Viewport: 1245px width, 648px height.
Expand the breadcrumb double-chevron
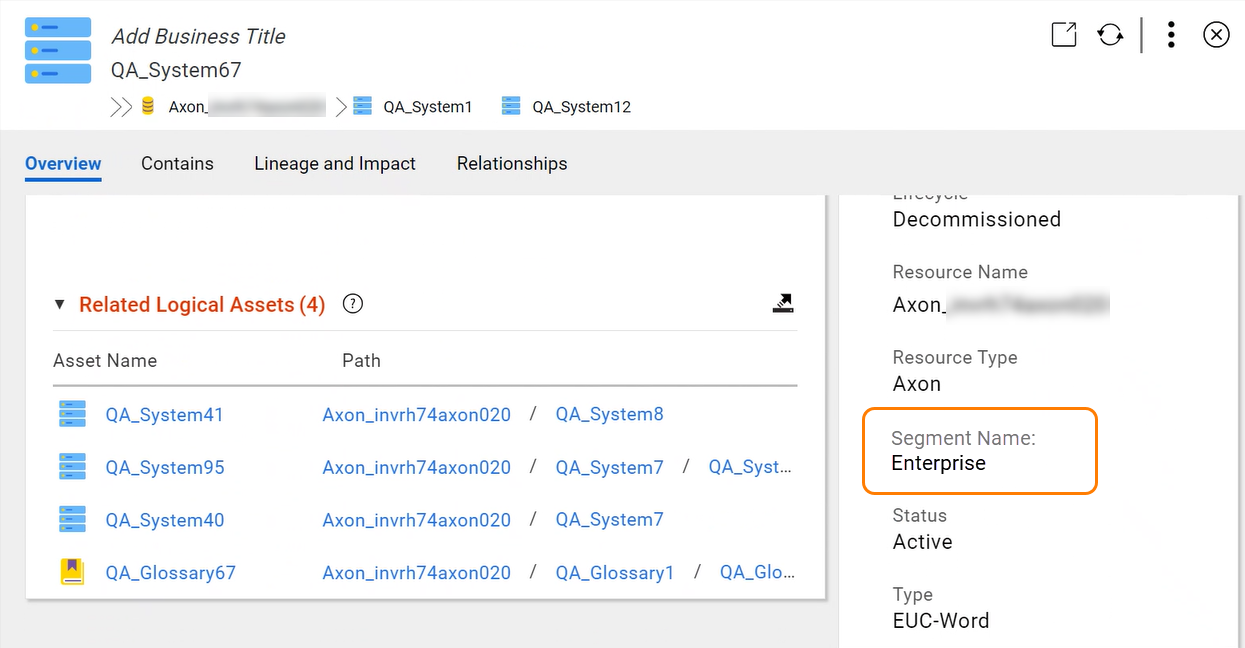[x=121, y=107]
